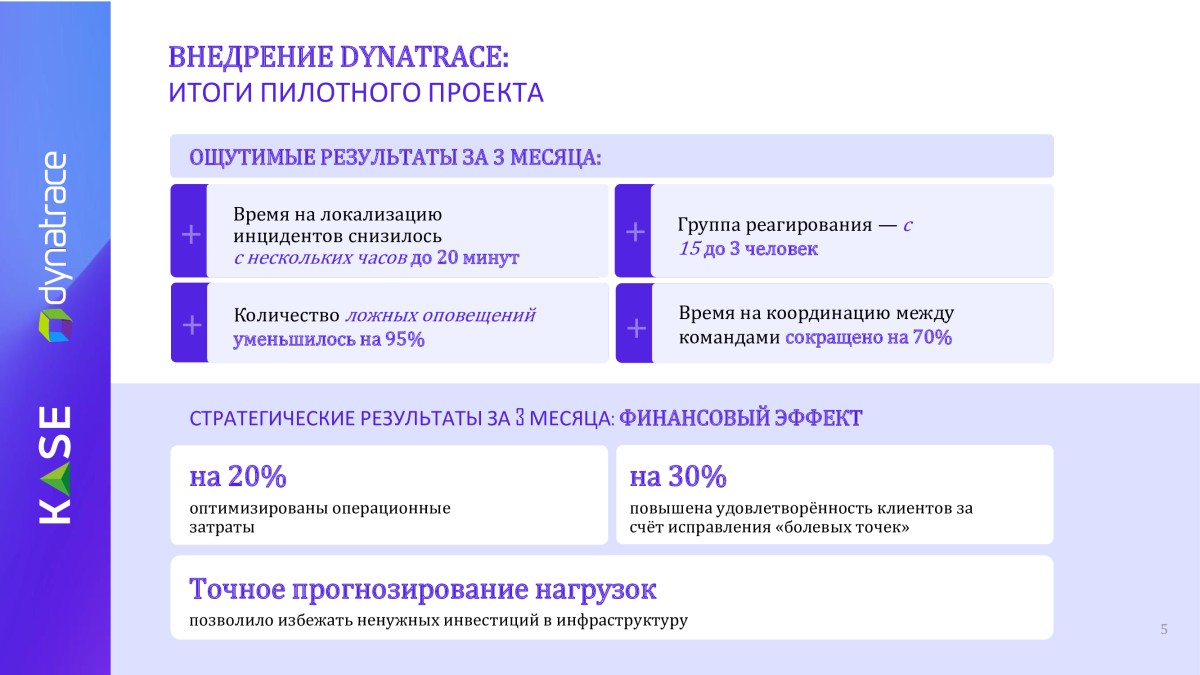
Task: Click the Точное прогнозирование нагрузок heading
Action: pyautogui.click(x=423, y=589)
